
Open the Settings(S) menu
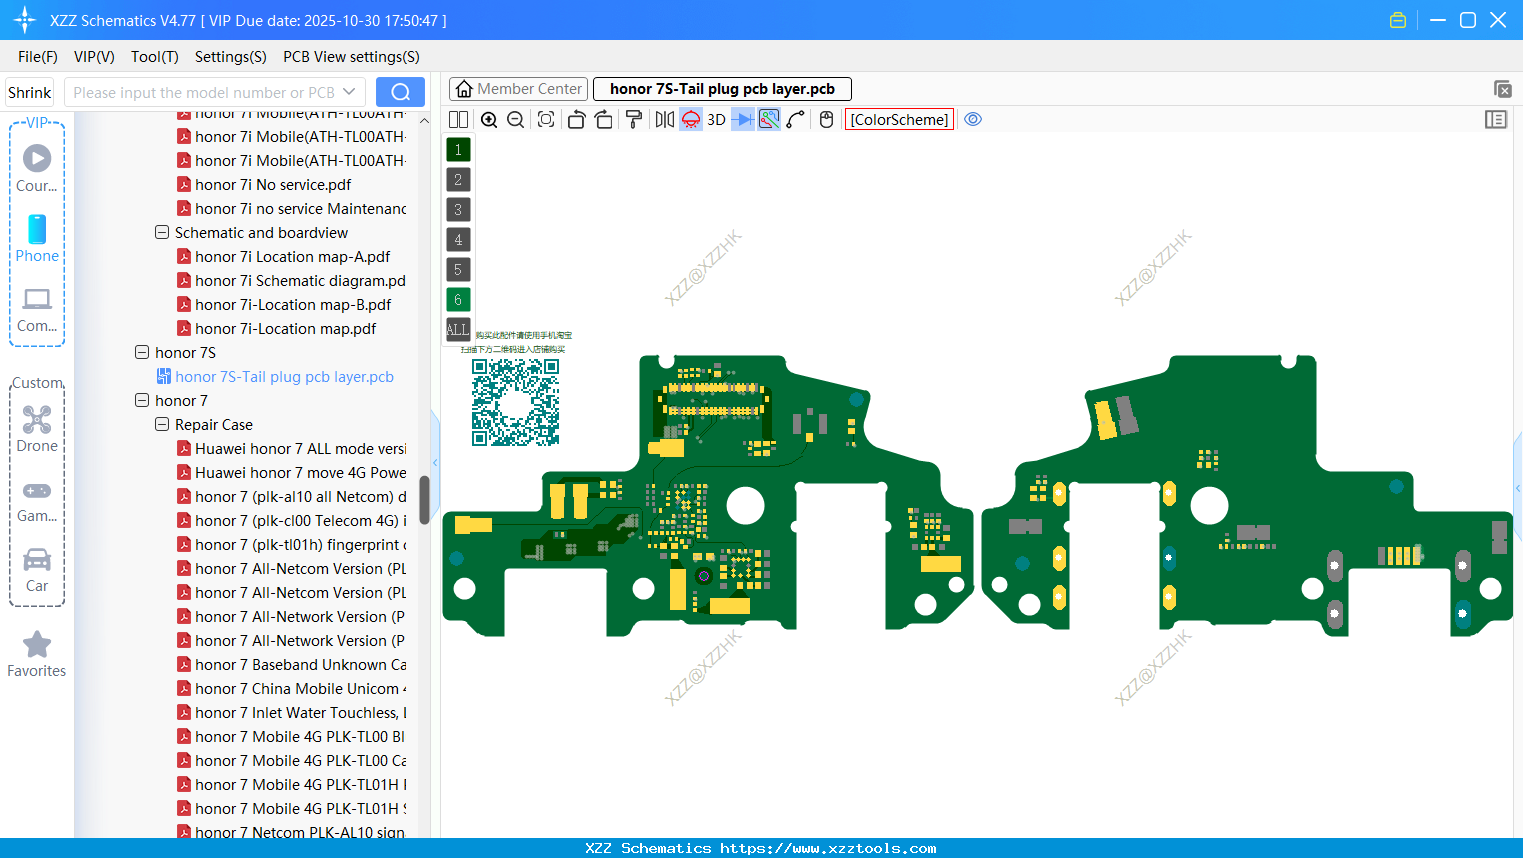point(231,57)
